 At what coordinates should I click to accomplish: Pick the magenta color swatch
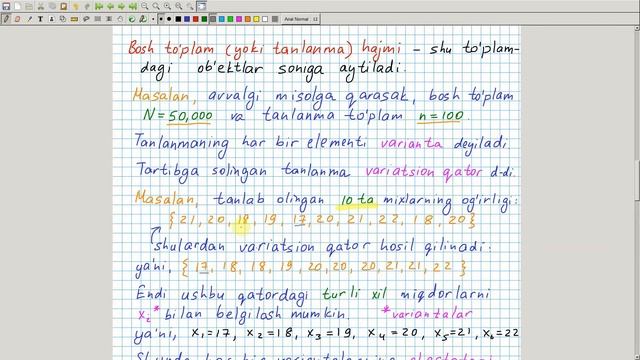pos(239,19)
